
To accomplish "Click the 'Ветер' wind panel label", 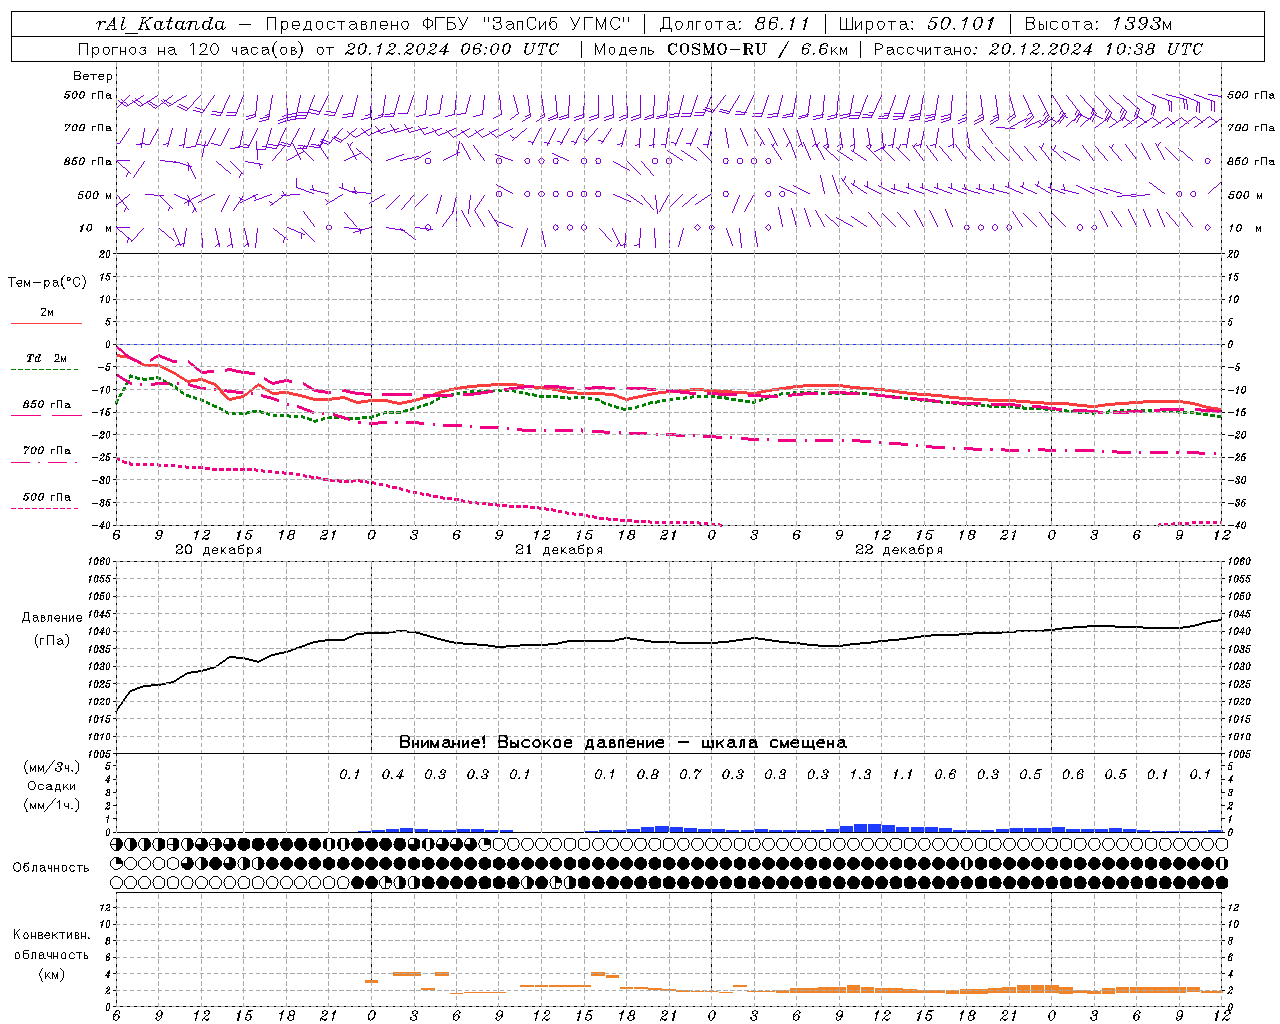I will click(92, 76).
